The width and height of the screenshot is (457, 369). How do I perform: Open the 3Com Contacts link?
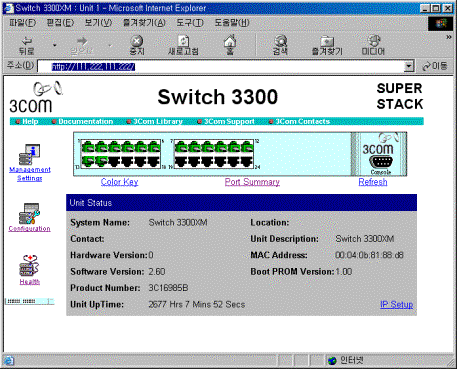(302, 121)
